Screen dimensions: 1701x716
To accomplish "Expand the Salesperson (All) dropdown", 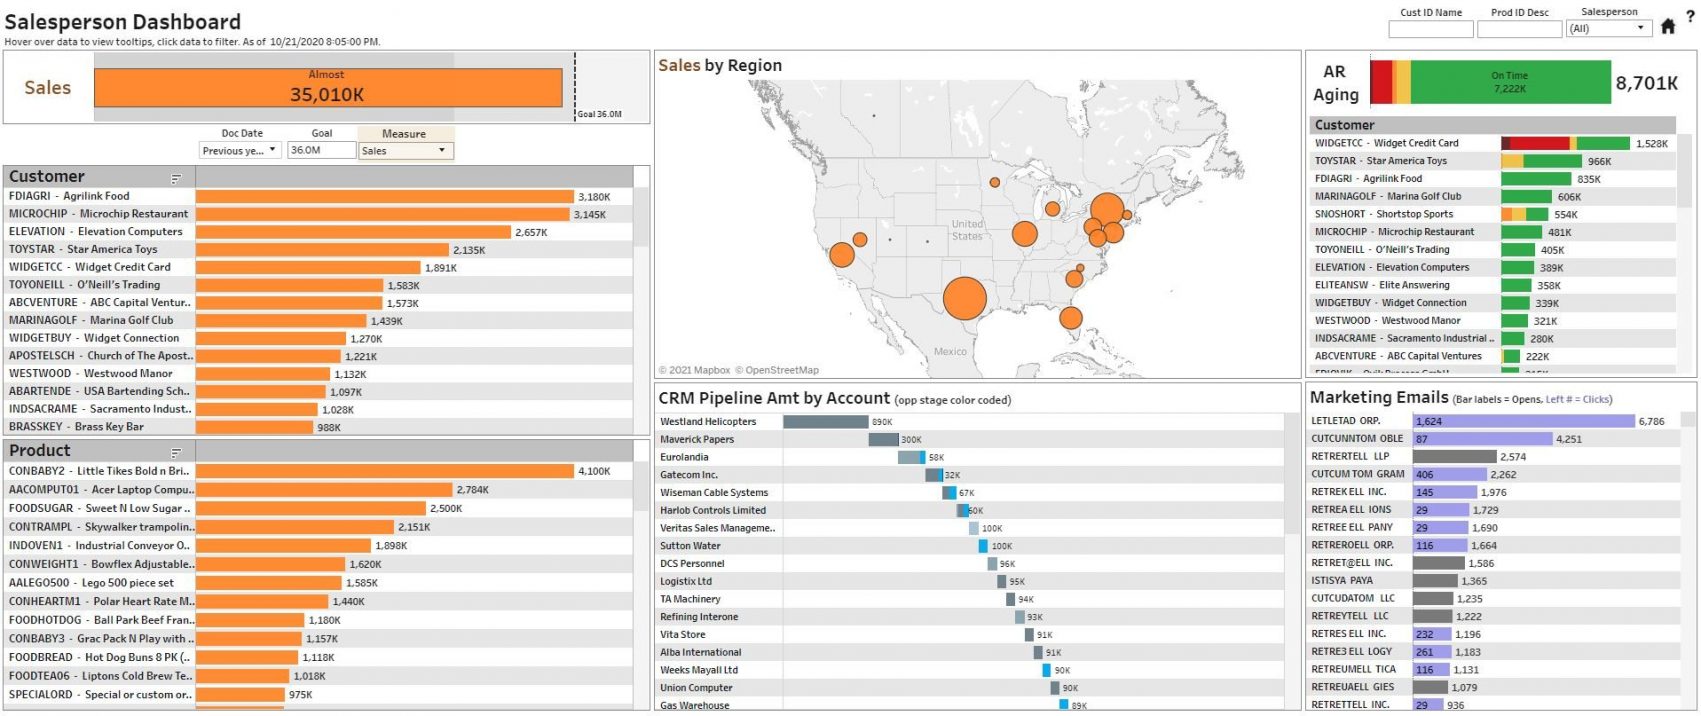I will (x=1608, y=29).
